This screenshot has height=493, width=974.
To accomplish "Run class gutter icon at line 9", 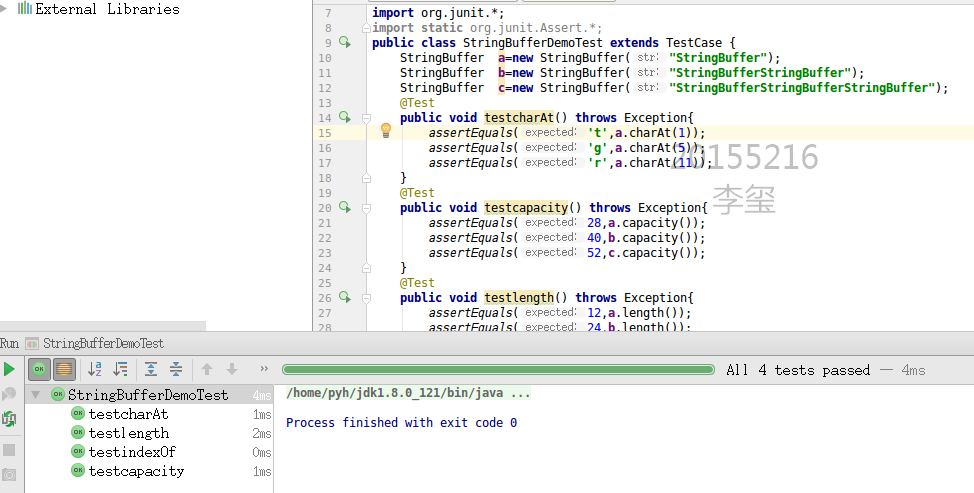I will pyautogui.click(x=345, y=42).
